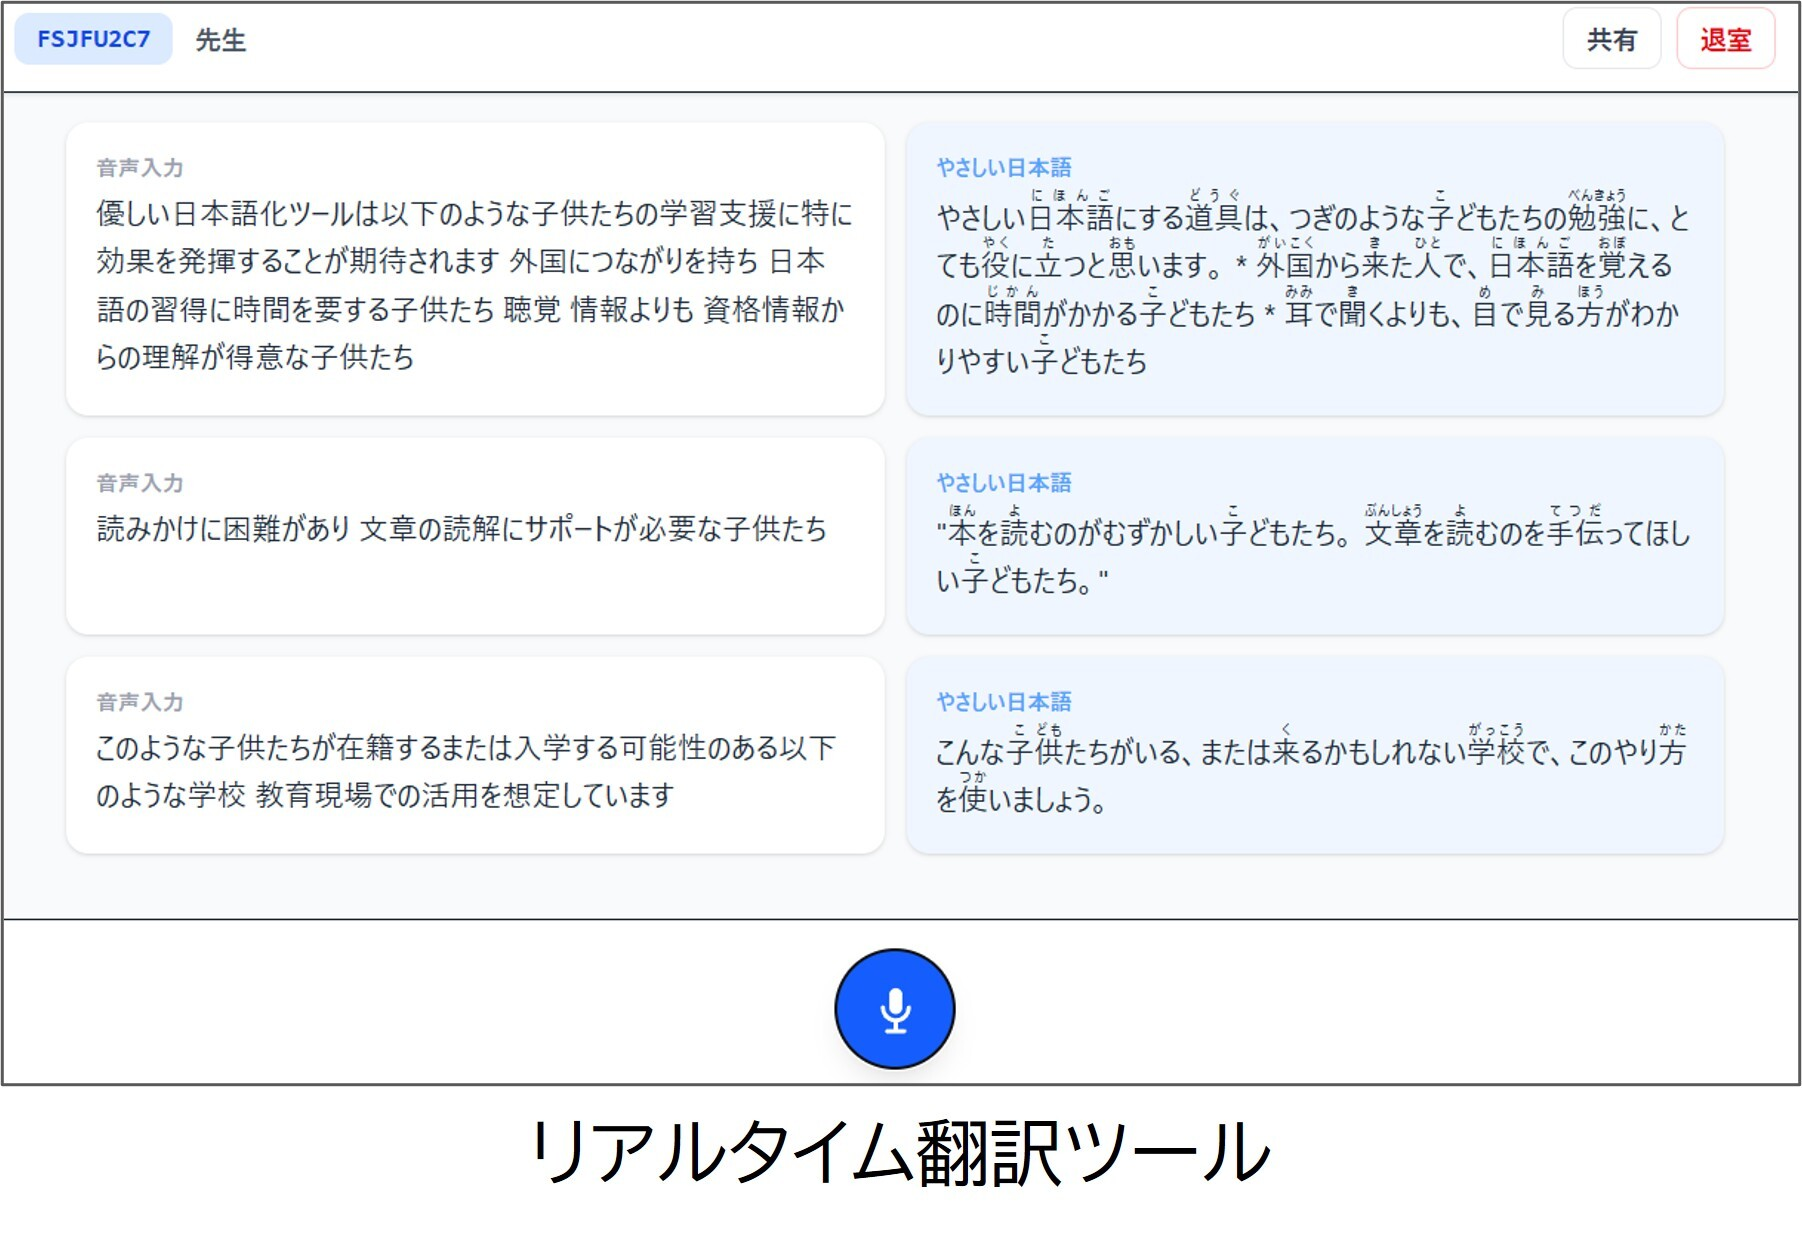This screenshot has width=1802, height=1236.
Task: Click the third やさしい日本語 card about 学校
Action: 1314,755
